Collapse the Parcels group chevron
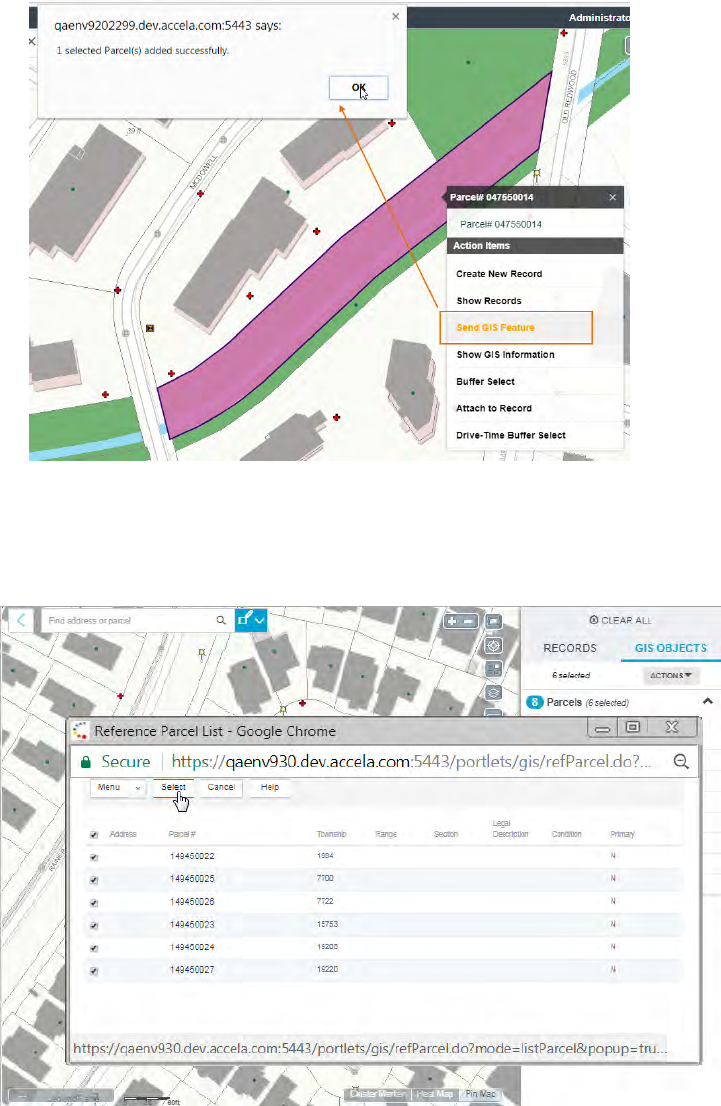 tap(708, 701)
